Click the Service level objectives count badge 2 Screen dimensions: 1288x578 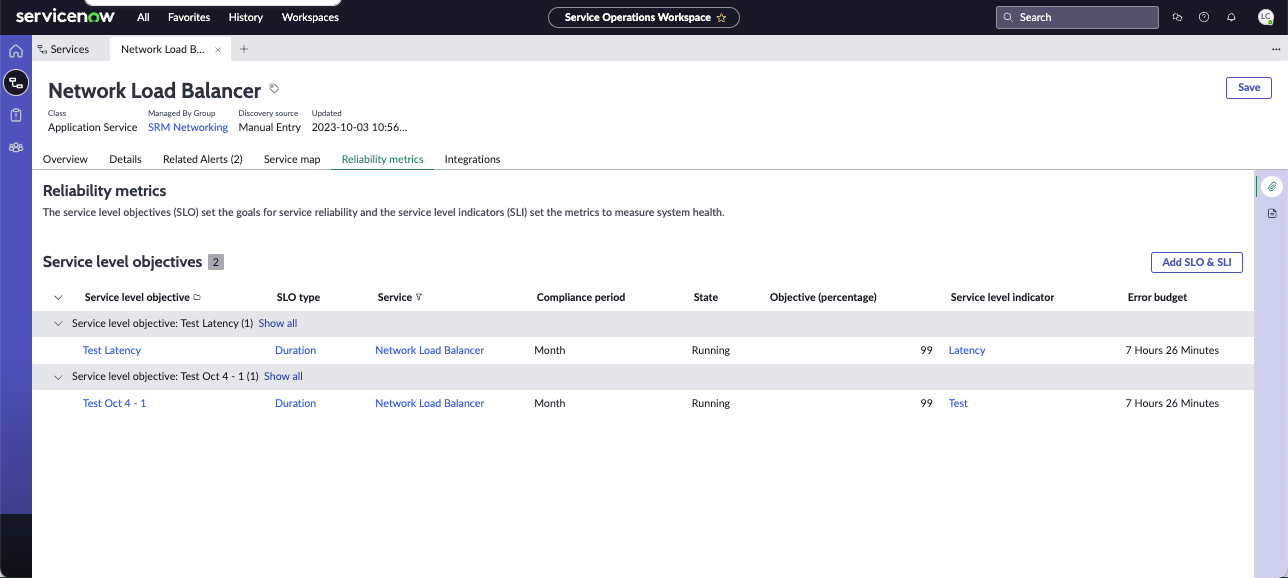216,262
